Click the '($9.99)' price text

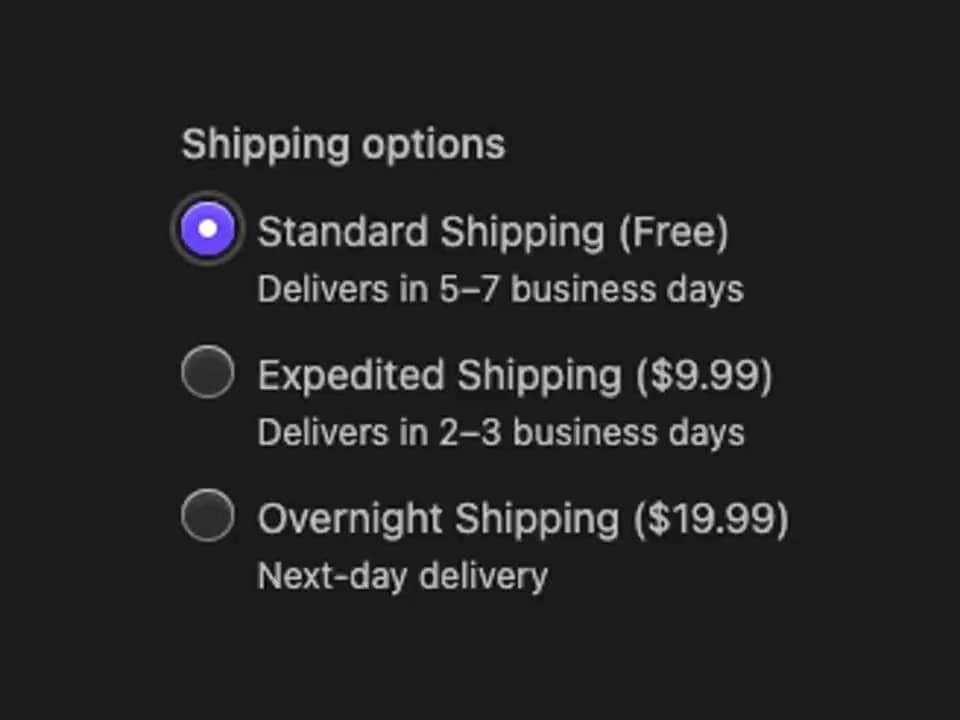tap(704, 376)
